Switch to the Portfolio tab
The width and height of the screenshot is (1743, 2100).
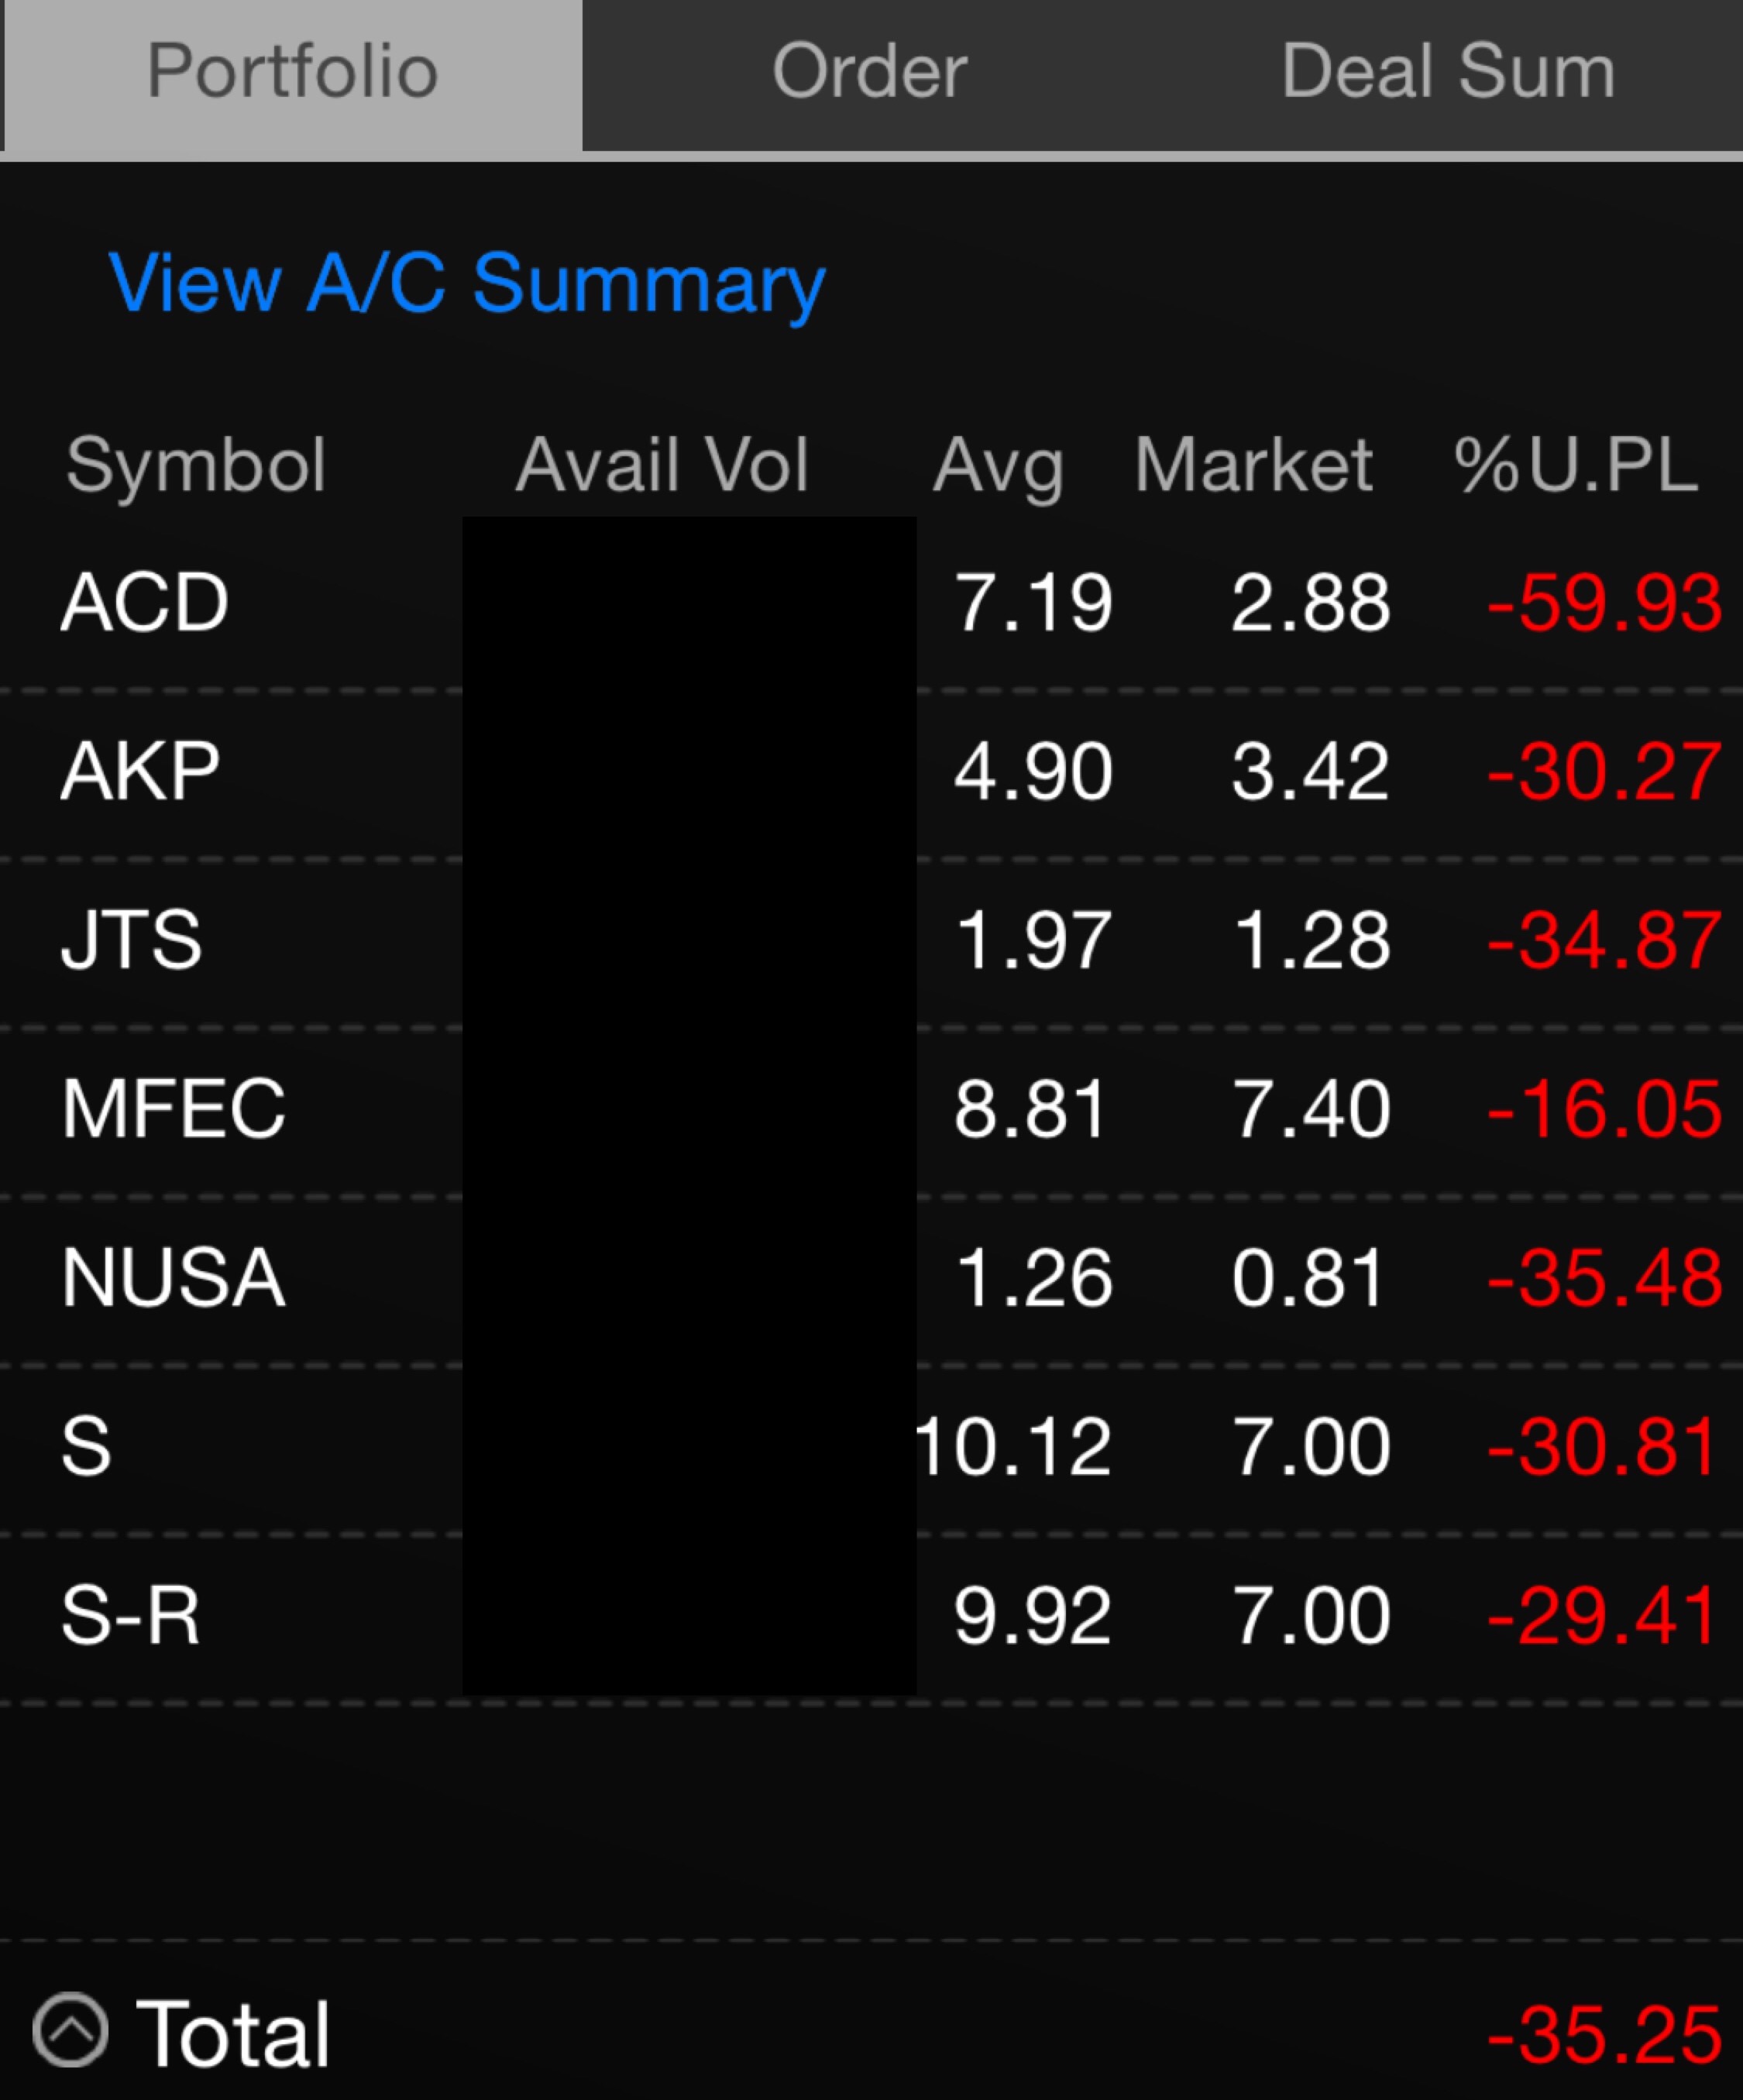[x=292, y=72]
